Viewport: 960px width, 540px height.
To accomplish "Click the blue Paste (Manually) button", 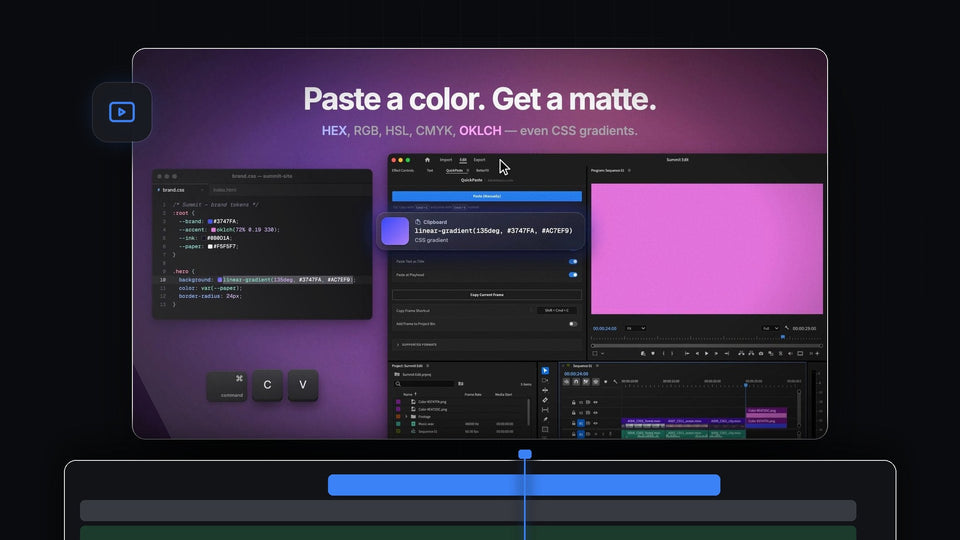I will (487, 196).
